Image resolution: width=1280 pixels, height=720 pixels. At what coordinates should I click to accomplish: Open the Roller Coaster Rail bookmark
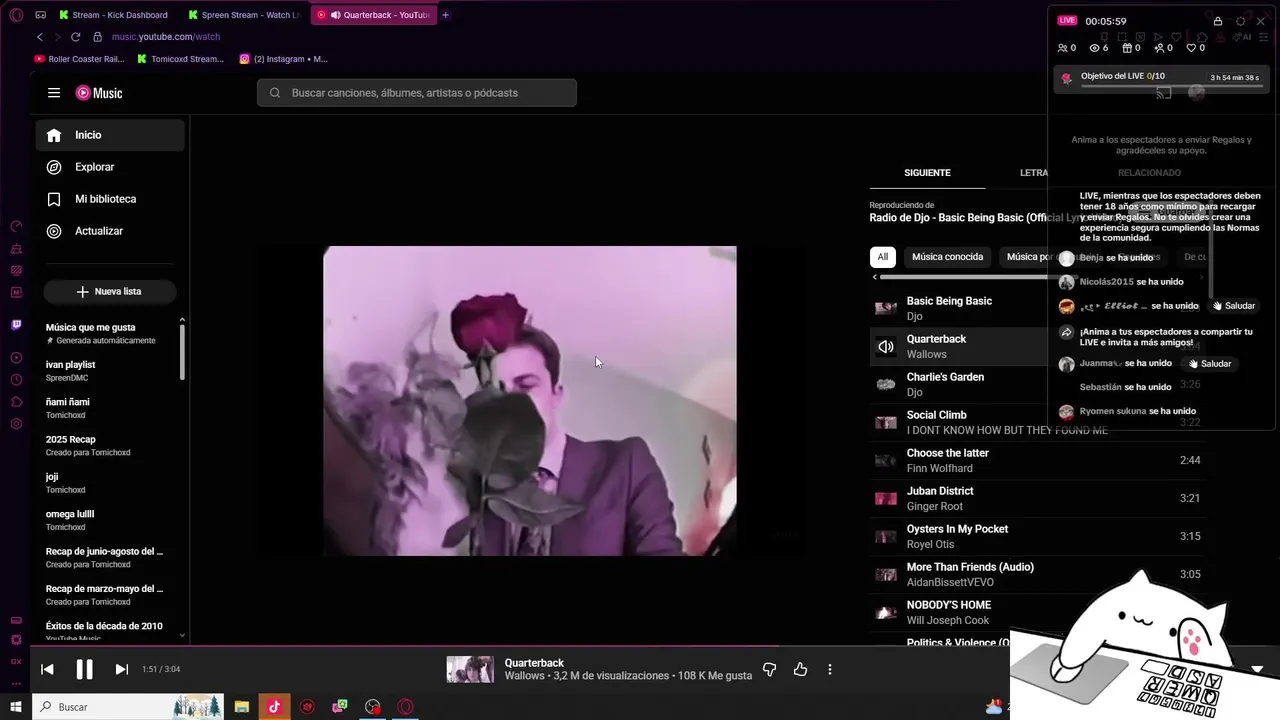click(x=79, y=59)
